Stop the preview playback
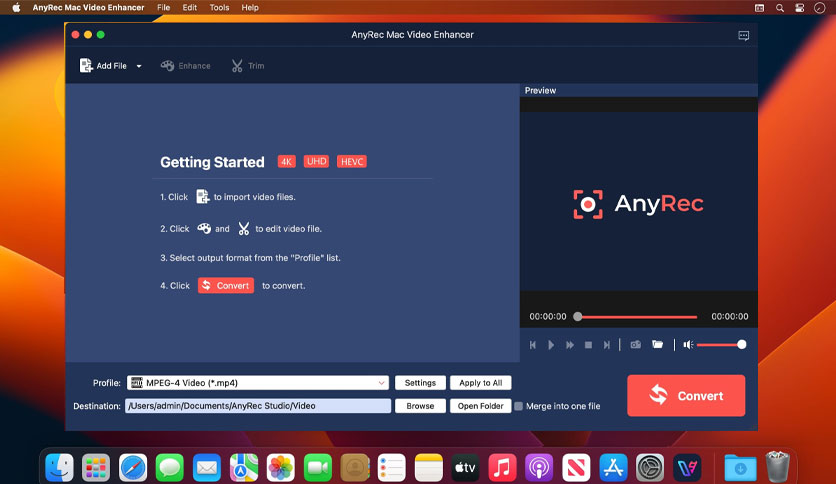Screen dimensions: 836x484 (x=588, y=345)
